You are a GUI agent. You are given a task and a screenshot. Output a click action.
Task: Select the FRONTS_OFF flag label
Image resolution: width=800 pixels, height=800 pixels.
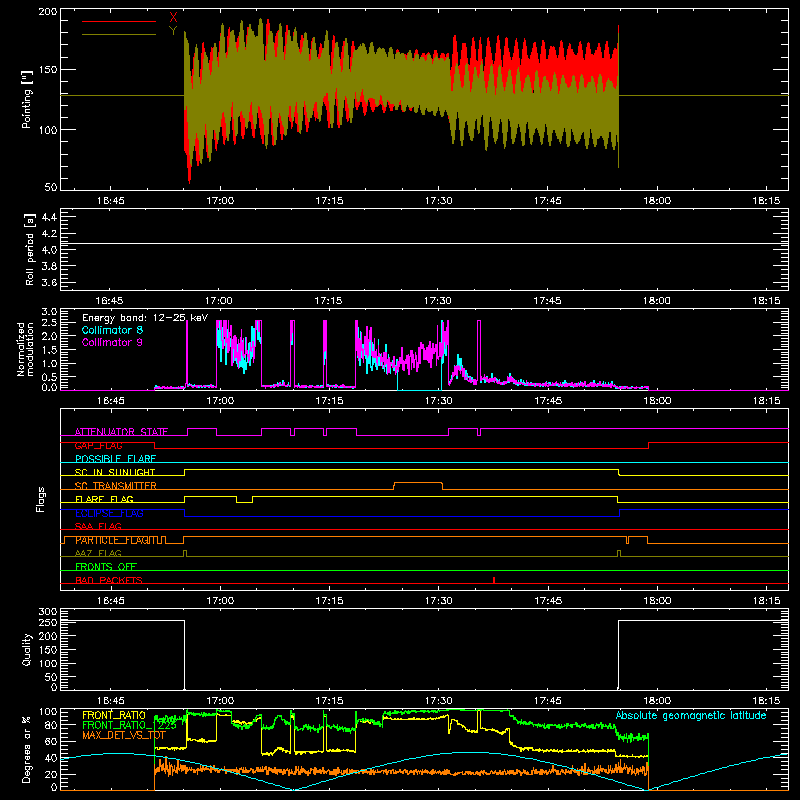(x=106, y=566)
